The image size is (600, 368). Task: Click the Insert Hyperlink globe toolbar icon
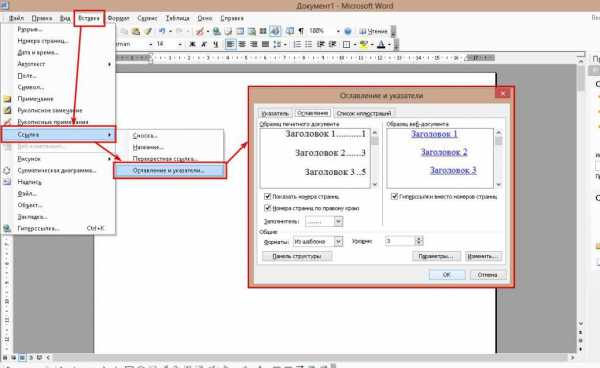click(217, 31)
